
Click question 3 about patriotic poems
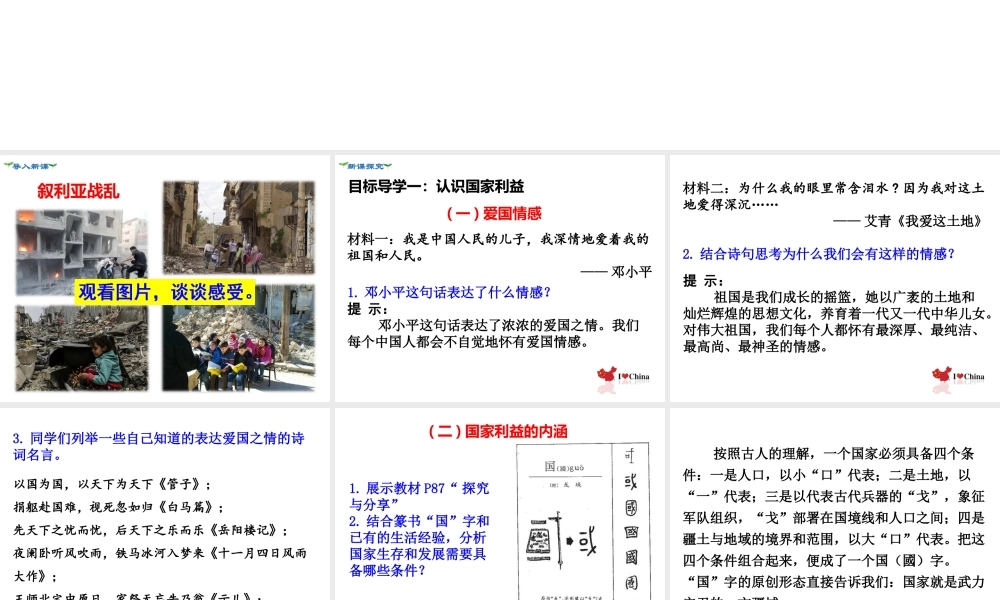158,446
